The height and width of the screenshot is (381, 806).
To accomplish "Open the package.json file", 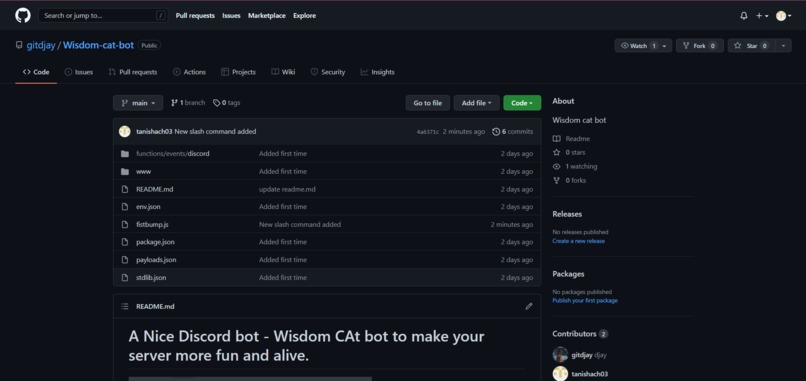I will click(155, 242).
